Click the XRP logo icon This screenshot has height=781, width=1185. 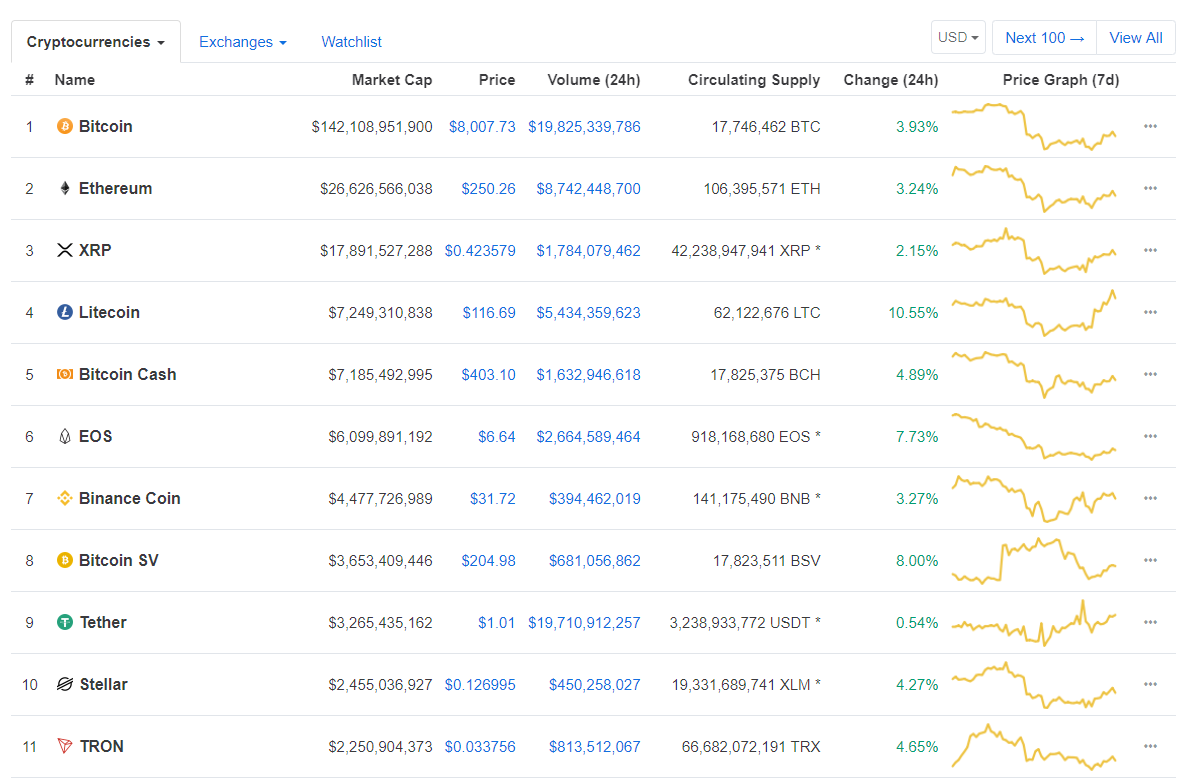[x=65, y=250]
